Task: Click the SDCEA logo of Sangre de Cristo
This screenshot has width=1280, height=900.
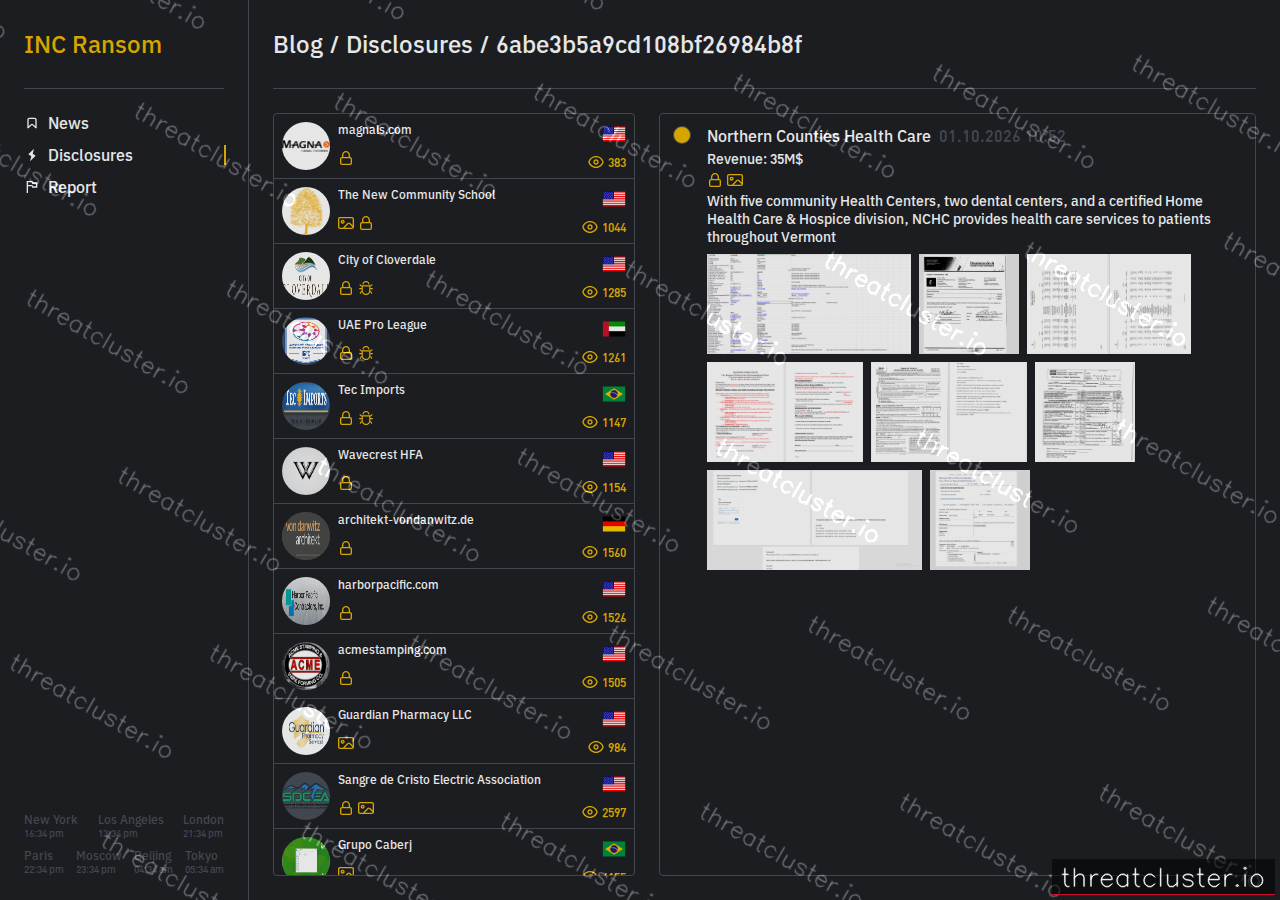Action: (306, 796)
